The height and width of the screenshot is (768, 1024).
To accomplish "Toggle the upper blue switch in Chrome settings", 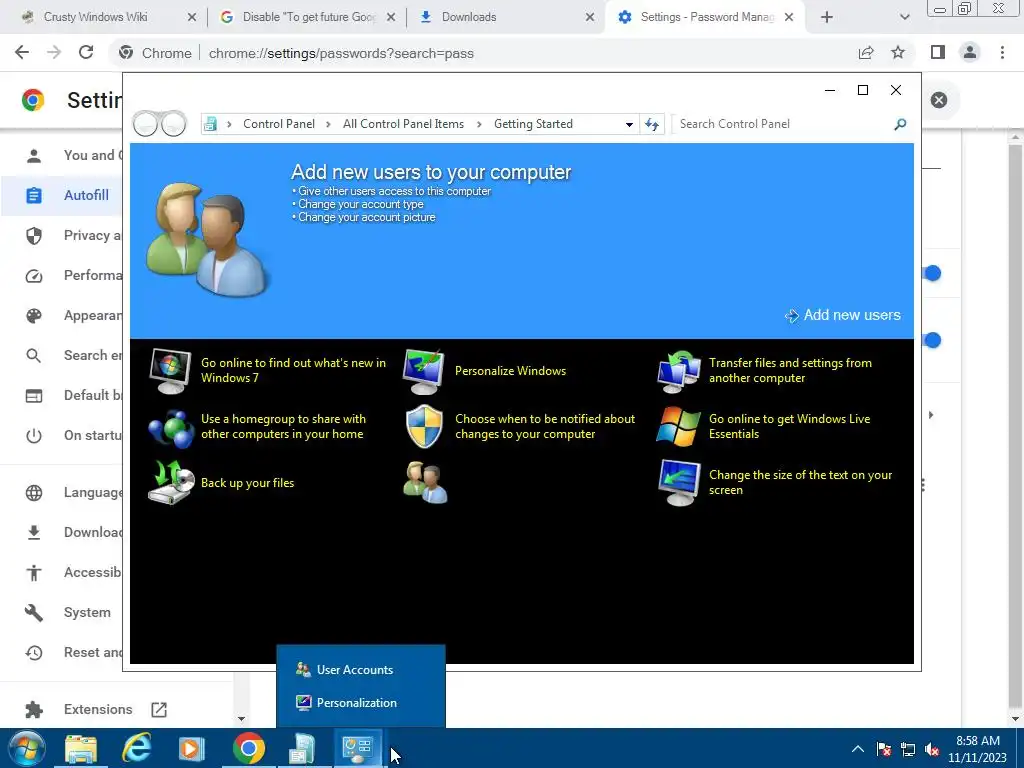I will 932,274.
